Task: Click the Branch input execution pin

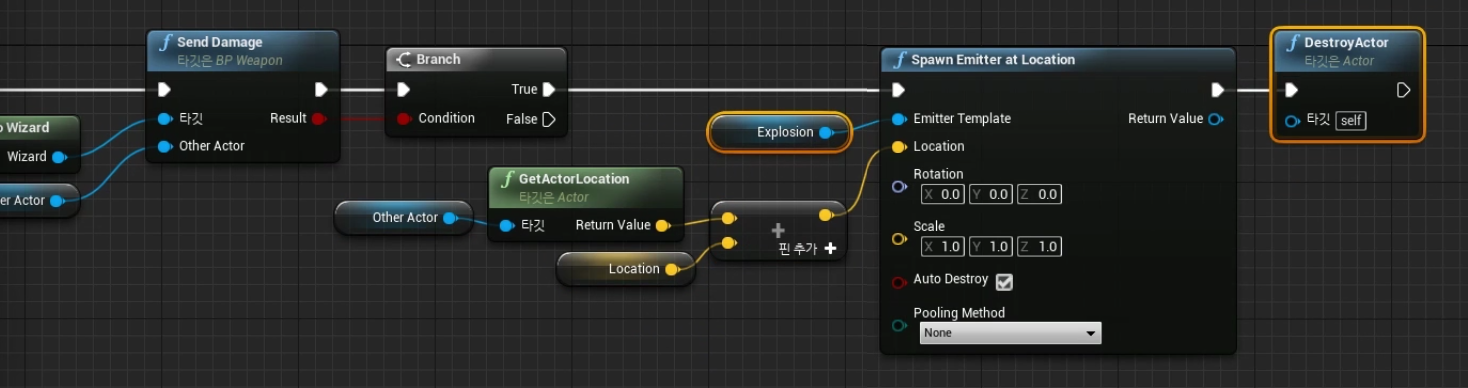Action: [x=402, y=90]
